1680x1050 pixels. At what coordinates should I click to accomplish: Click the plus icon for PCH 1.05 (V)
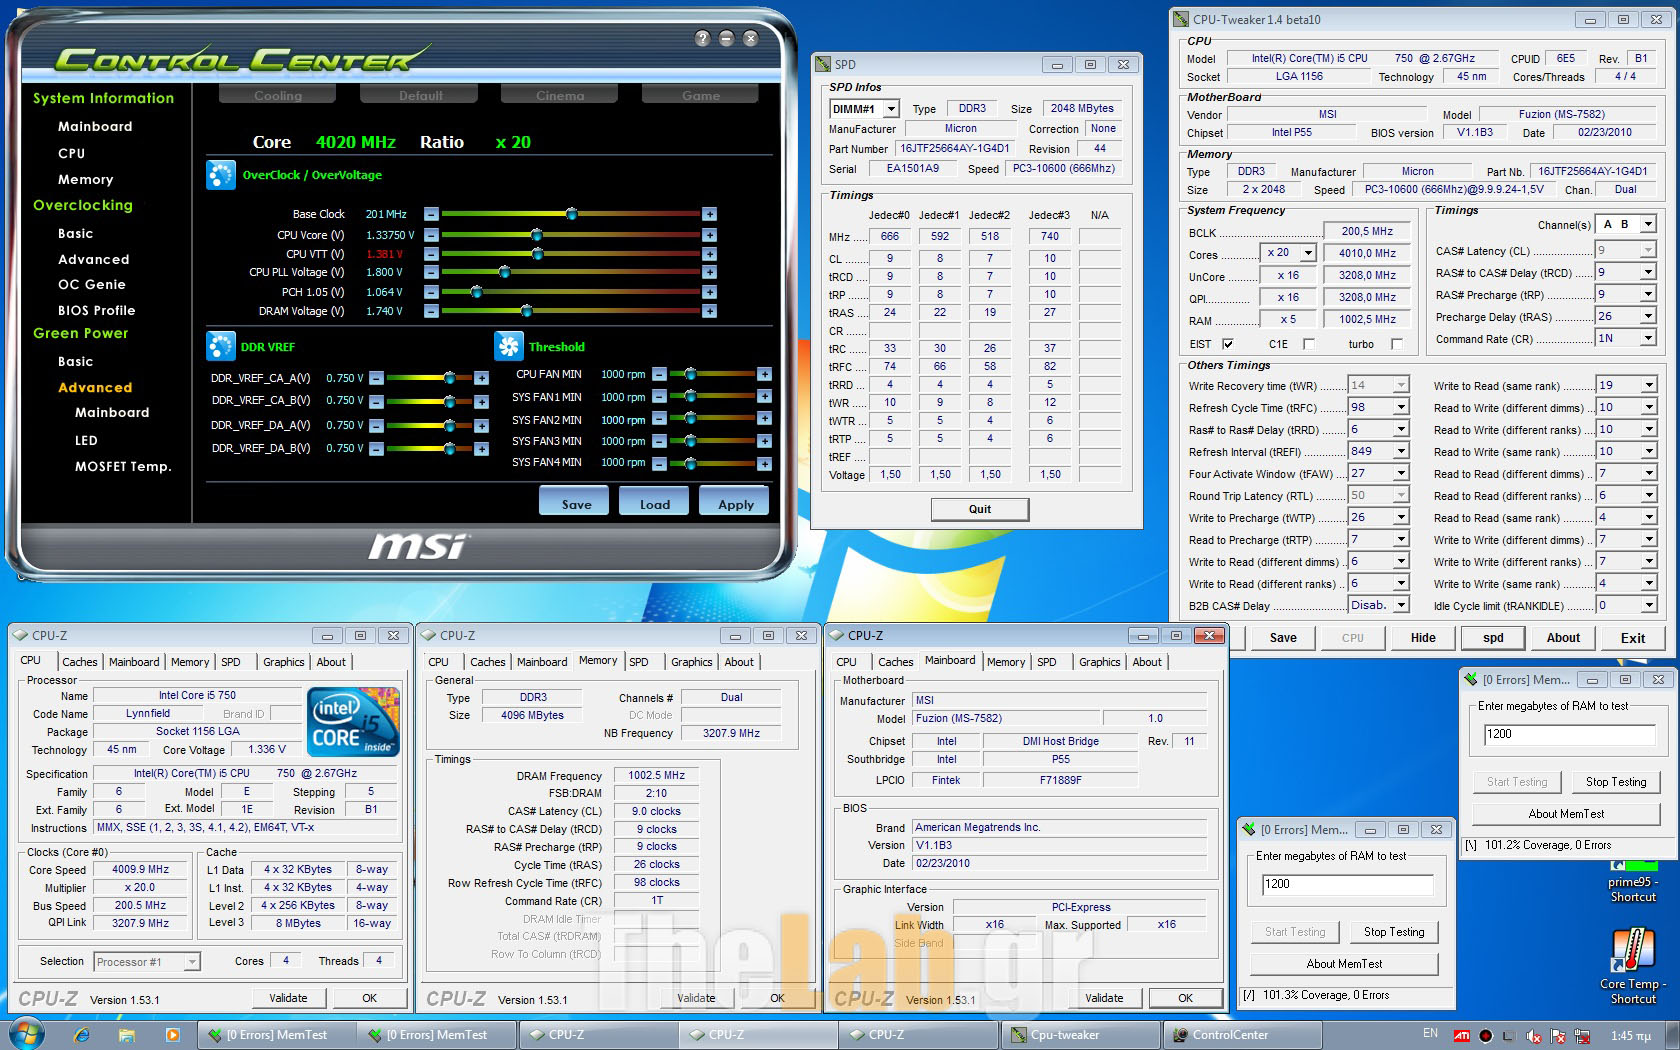(709, 292)
